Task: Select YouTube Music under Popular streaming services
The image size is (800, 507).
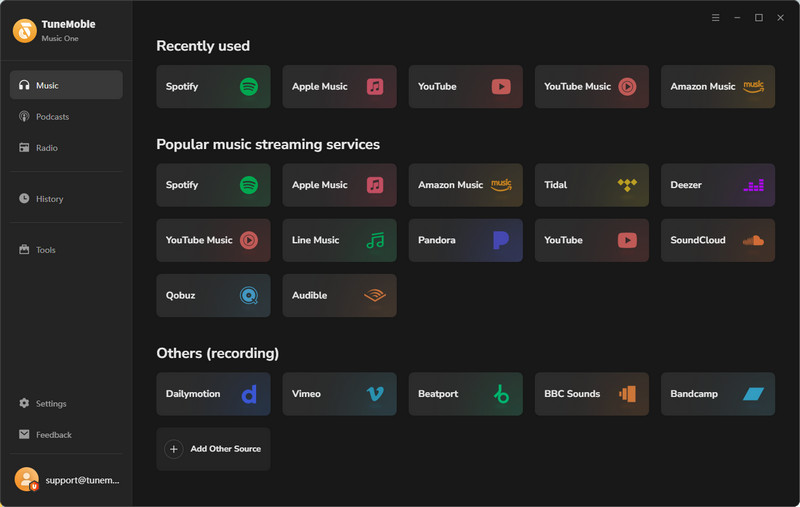Action: [213, 240]
